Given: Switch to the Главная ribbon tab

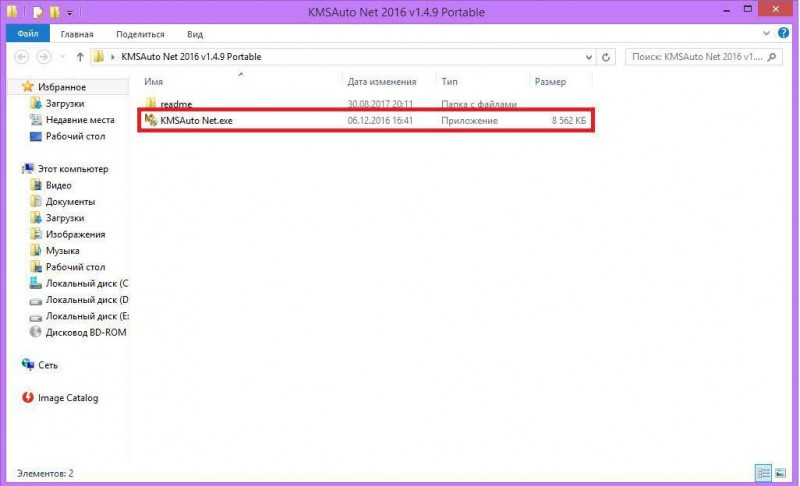Looking at the screenshot, I should [x=77, y=34].
